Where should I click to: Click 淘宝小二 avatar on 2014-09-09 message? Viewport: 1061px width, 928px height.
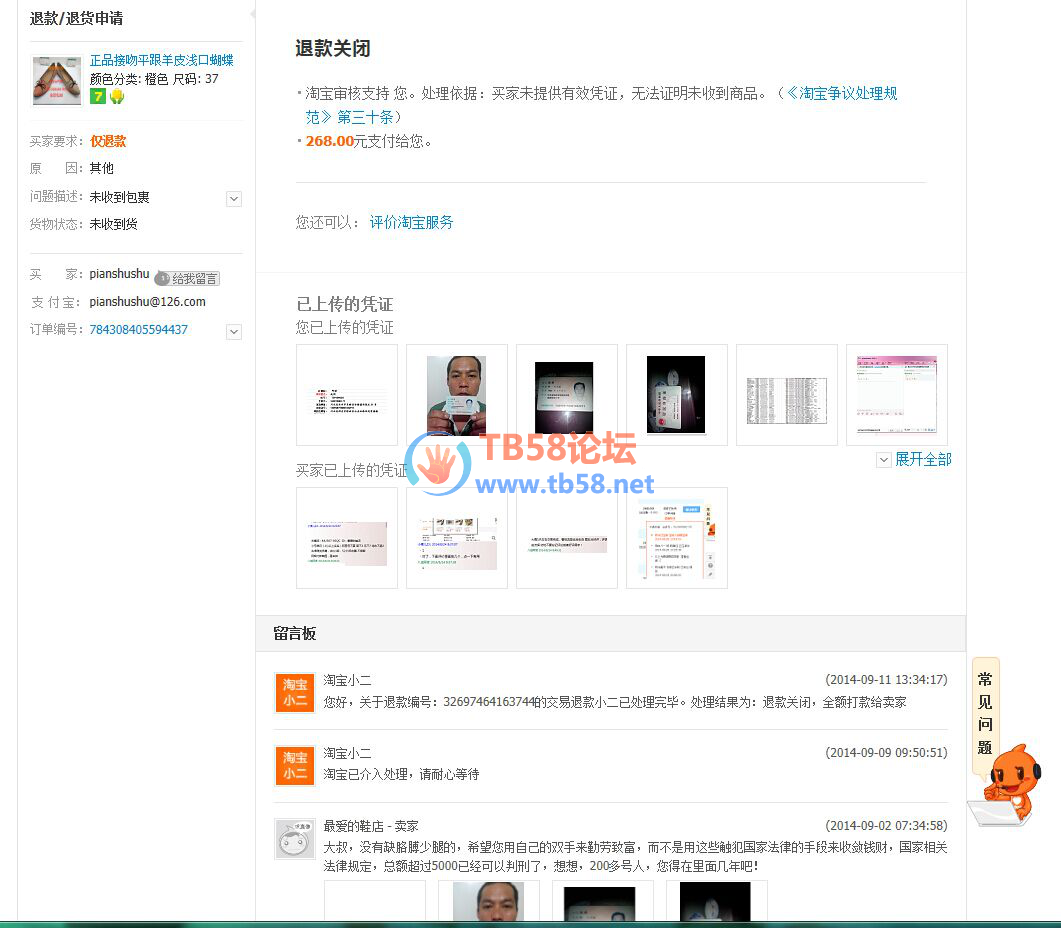295,766
